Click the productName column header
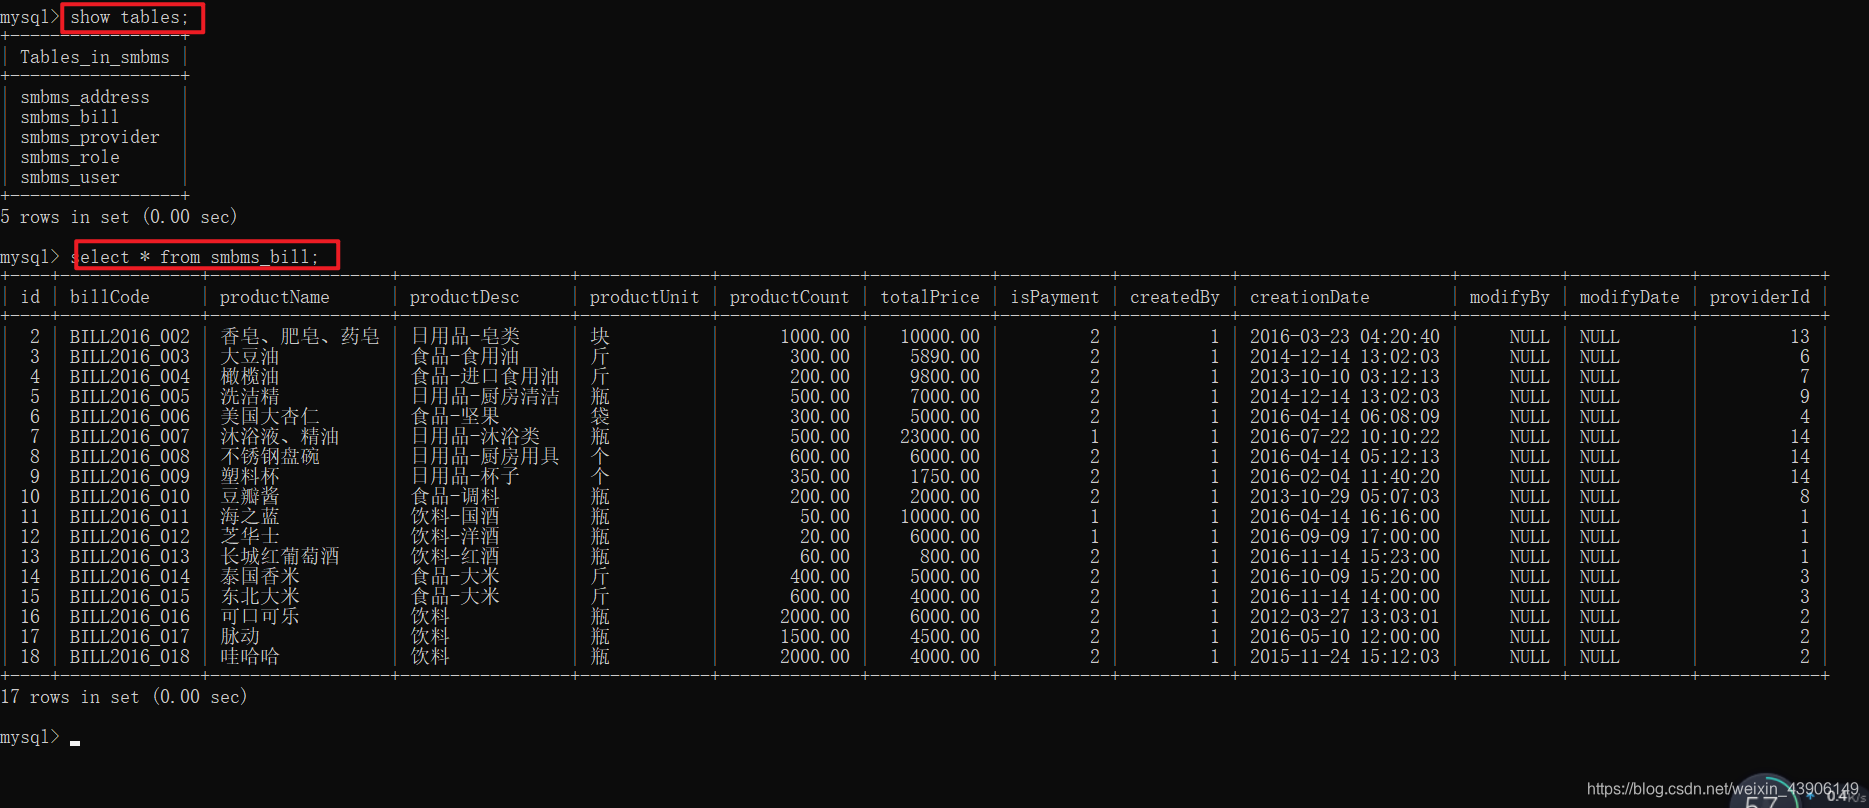 pyautogui.click(x=275, y=297)
